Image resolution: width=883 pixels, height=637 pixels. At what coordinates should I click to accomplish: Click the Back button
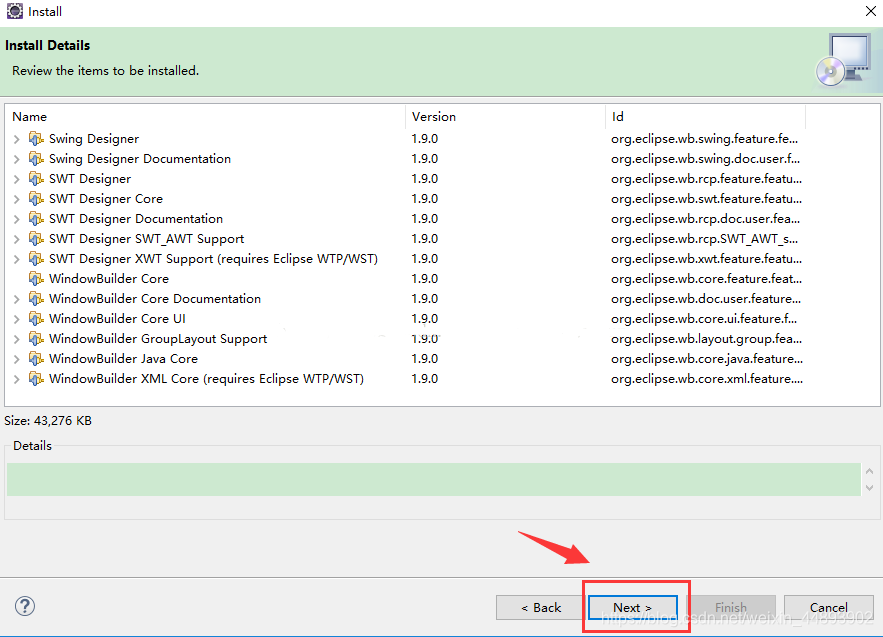539,607
